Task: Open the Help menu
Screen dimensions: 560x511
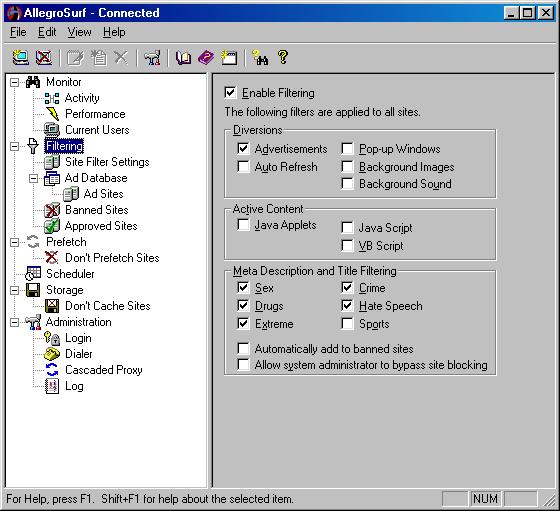Action: coord(114,32)
